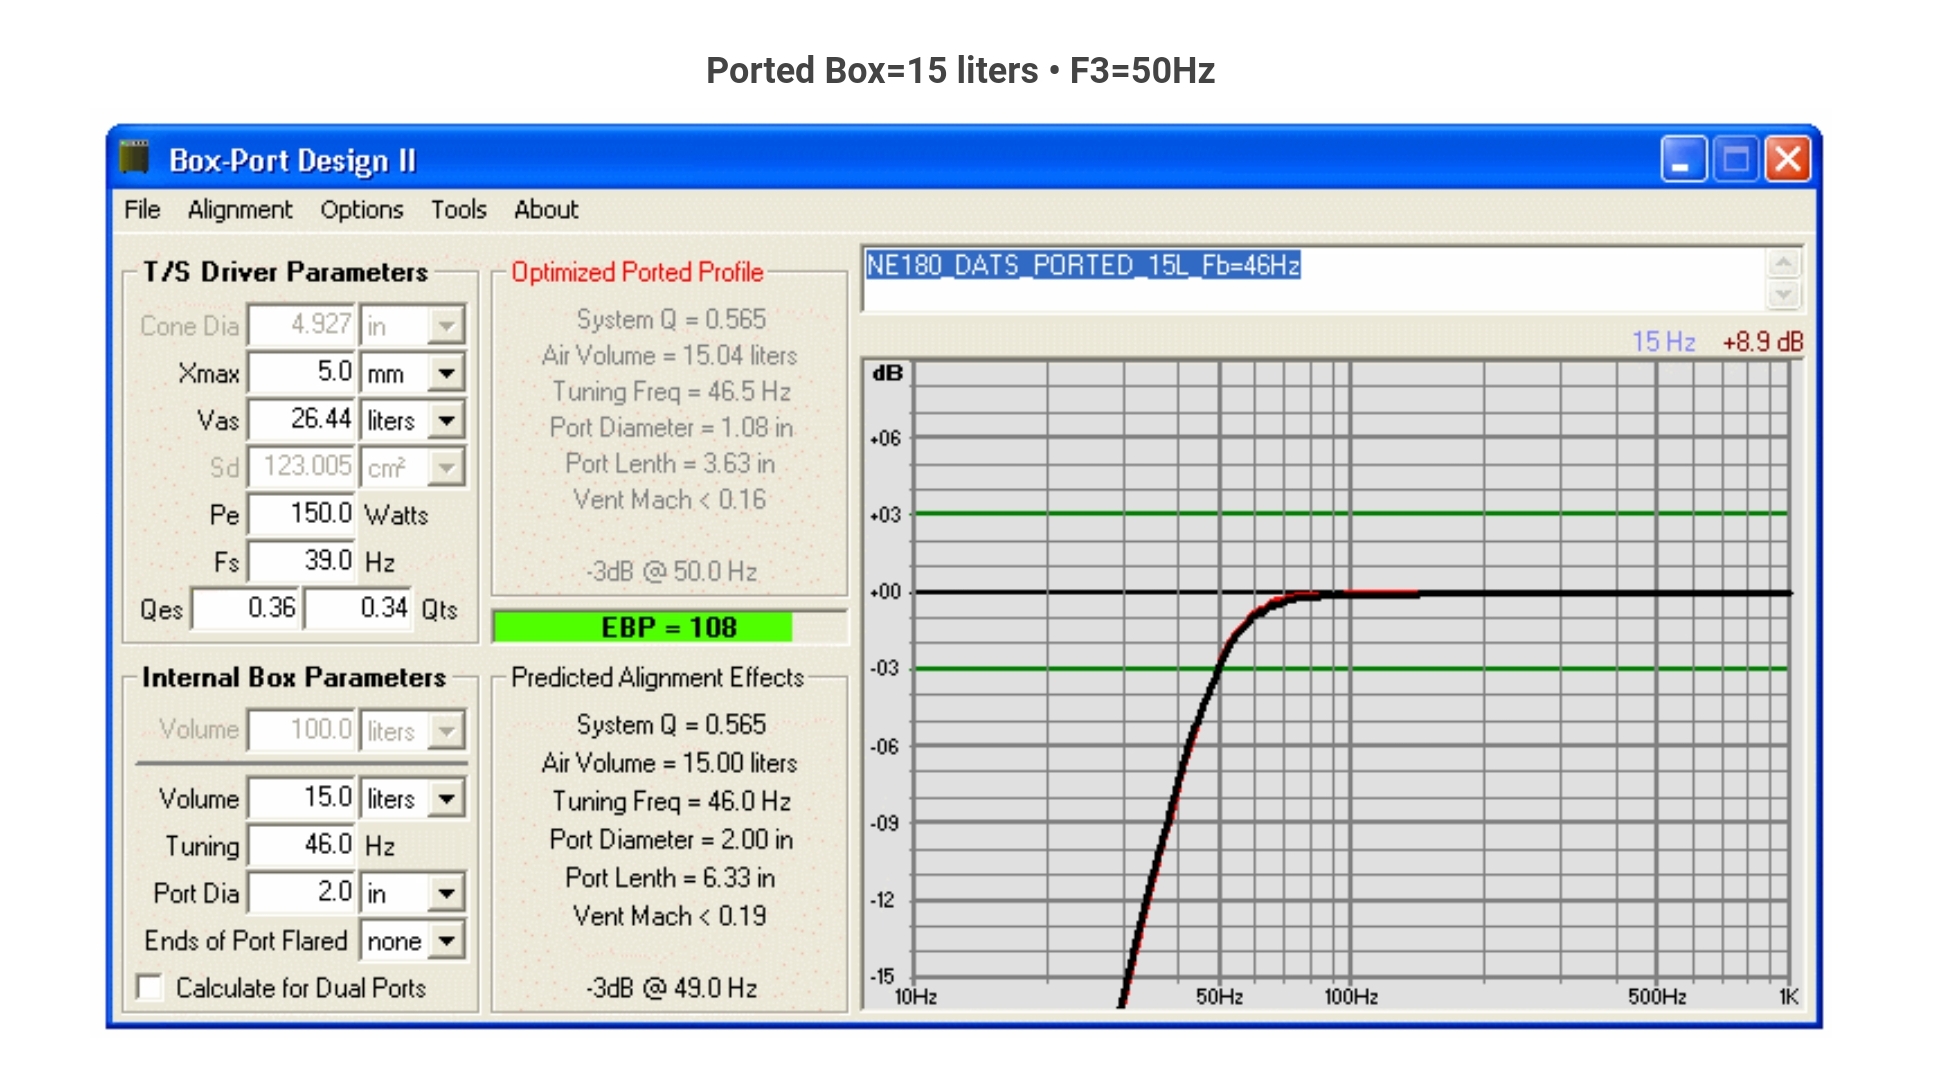The image size is (1949, 1087).
Task: Minimize the Box-Port Design II window
Action: click(1682, 160)
